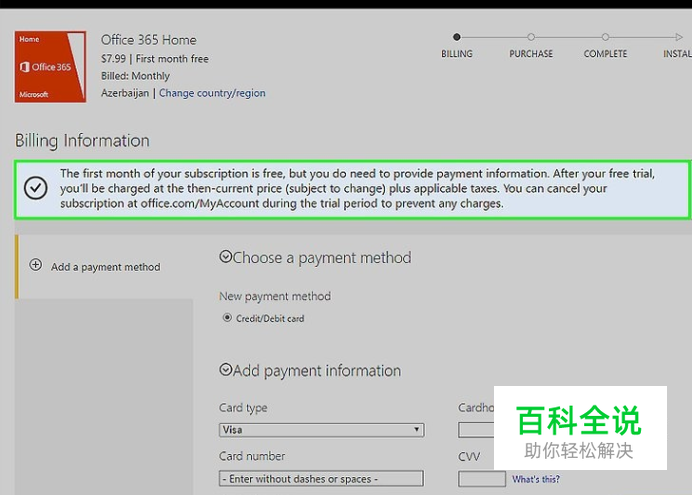Click the 'Office 365 Home' title text
The height and width of the screenshot is (495, 692).
coord(149,40)
